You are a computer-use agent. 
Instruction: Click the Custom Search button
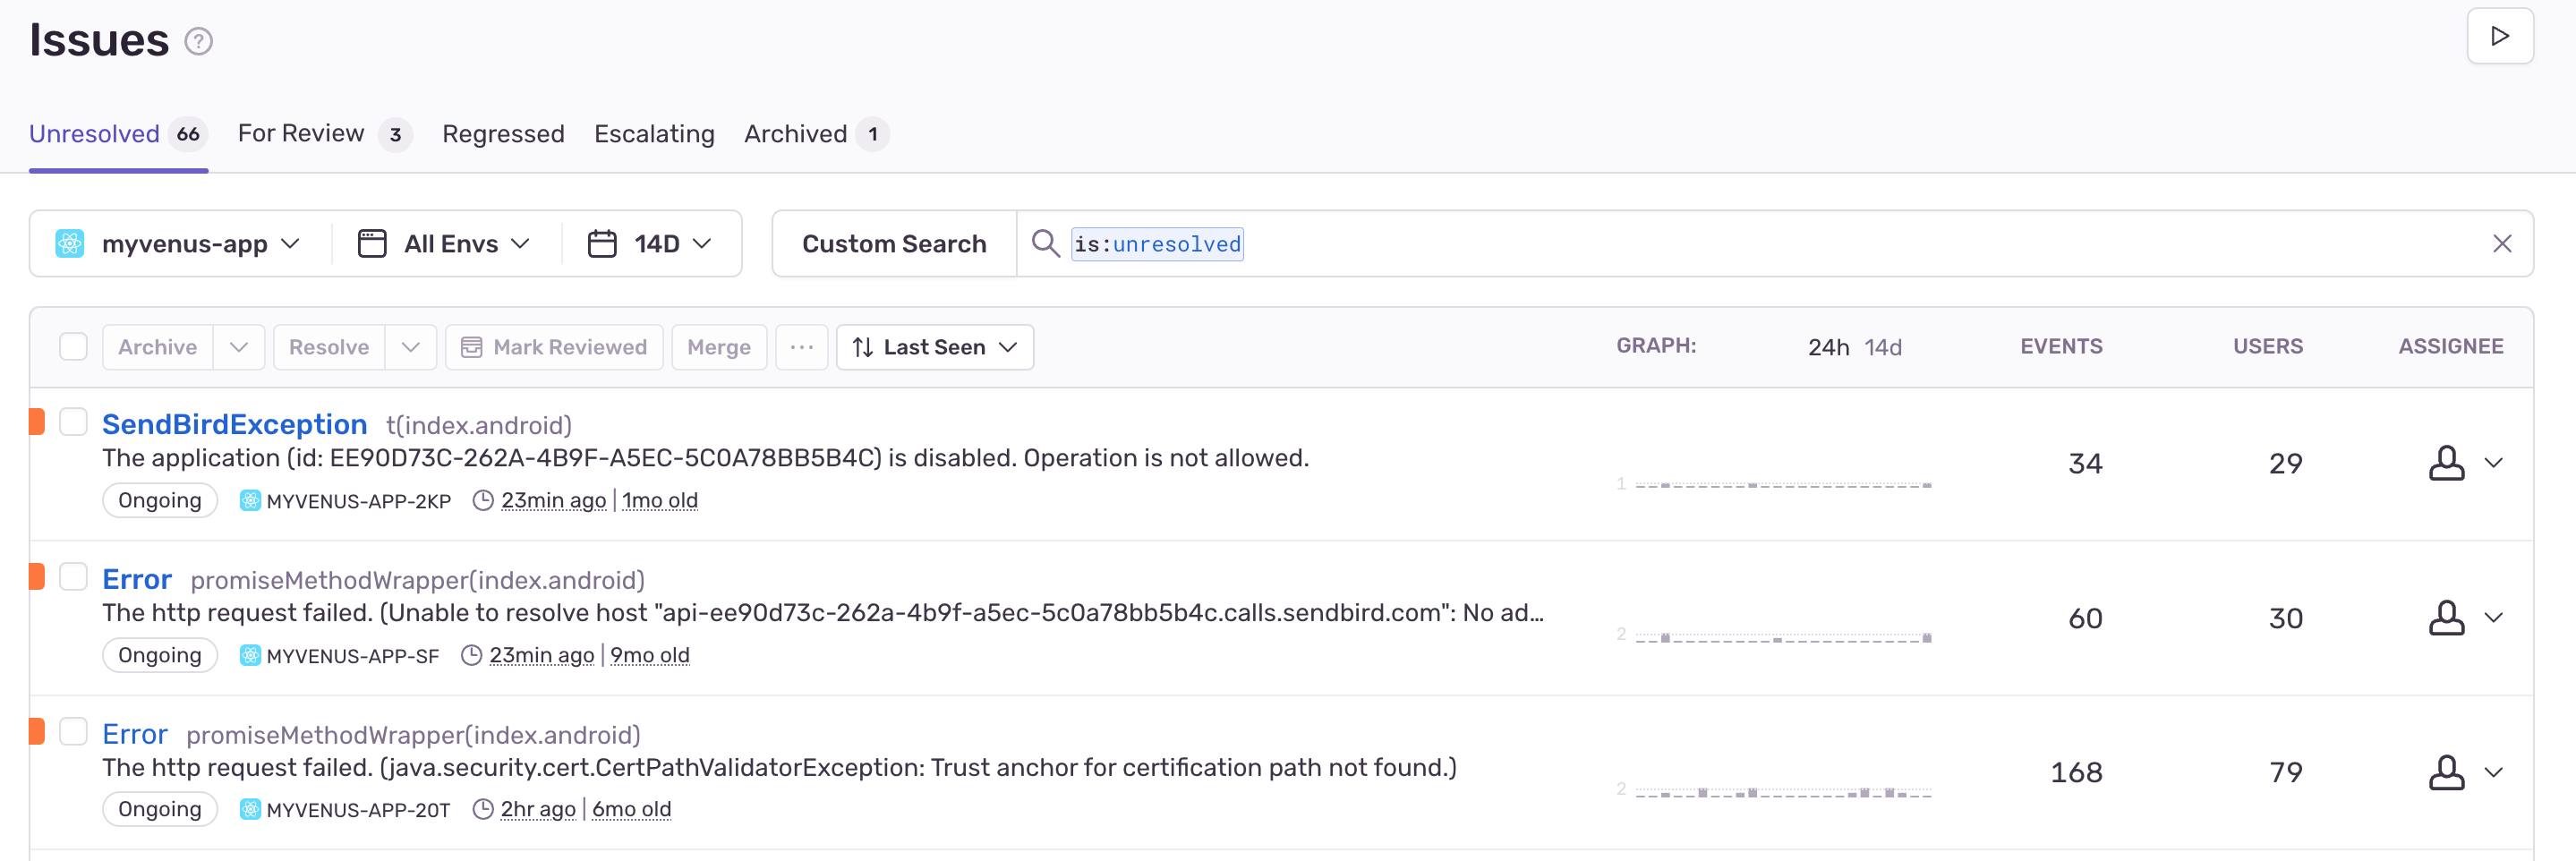[x=894, y=244]
